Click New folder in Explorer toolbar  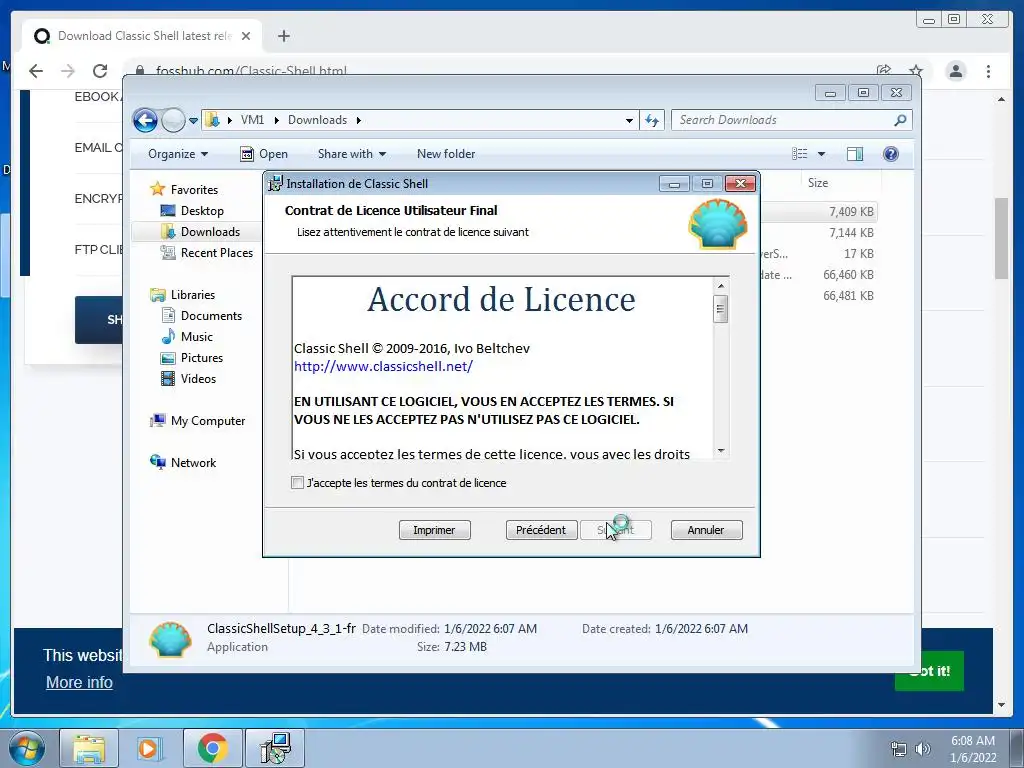pyautogui.click(x=446, y=154)
